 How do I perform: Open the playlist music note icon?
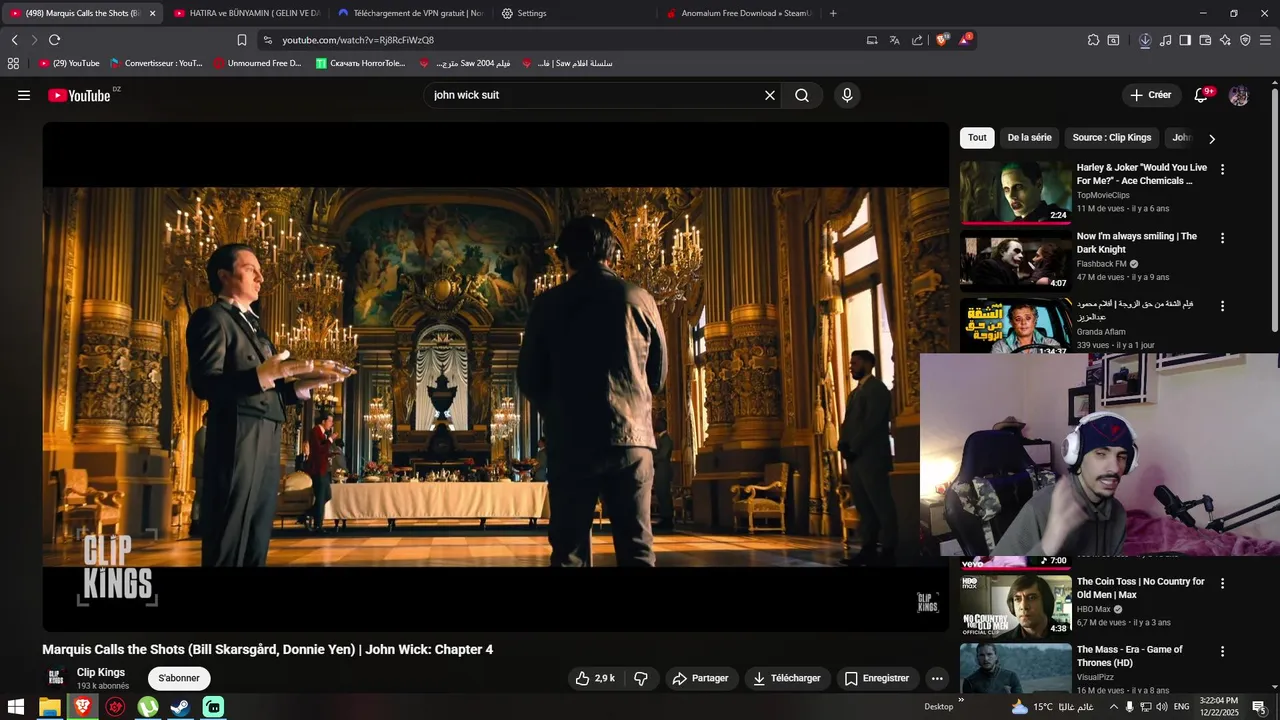point(1165,40)
